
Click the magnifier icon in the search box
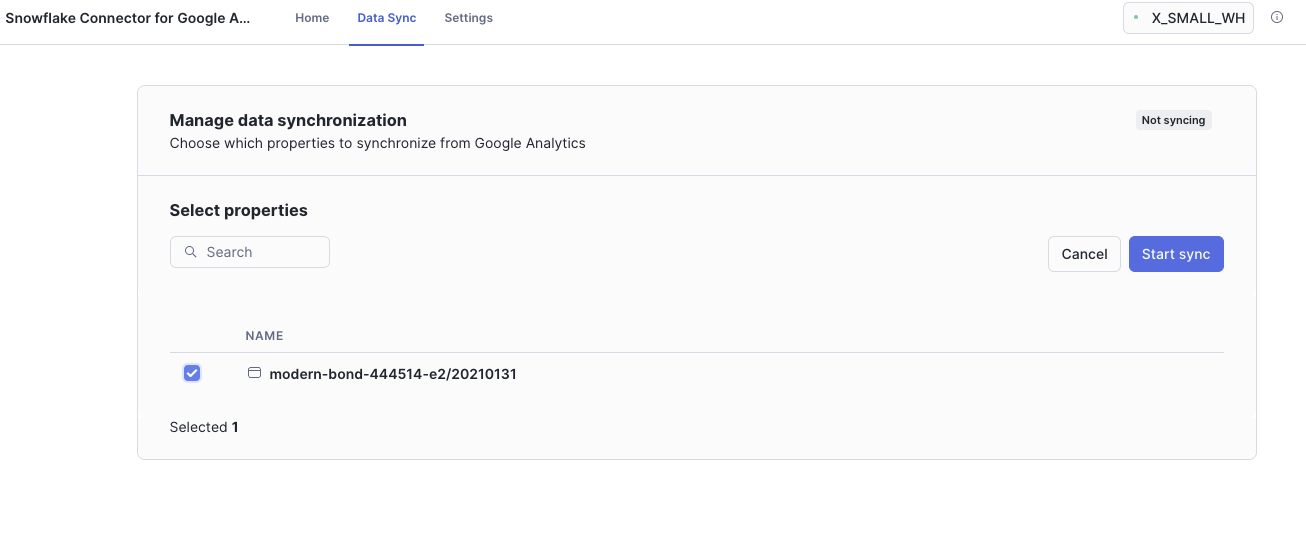(190, 252)
